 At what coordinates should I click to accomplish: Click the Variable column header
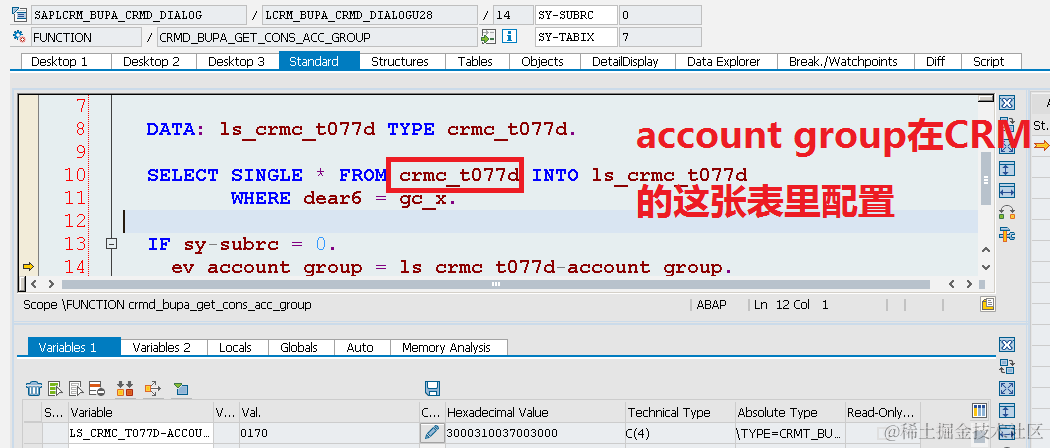tap(140, 413)
